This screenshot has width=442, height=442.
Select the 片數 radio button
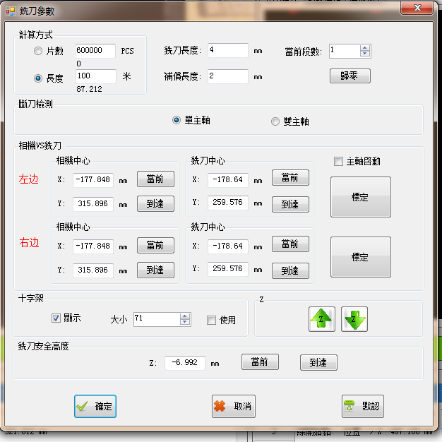(x=38, y=51)
